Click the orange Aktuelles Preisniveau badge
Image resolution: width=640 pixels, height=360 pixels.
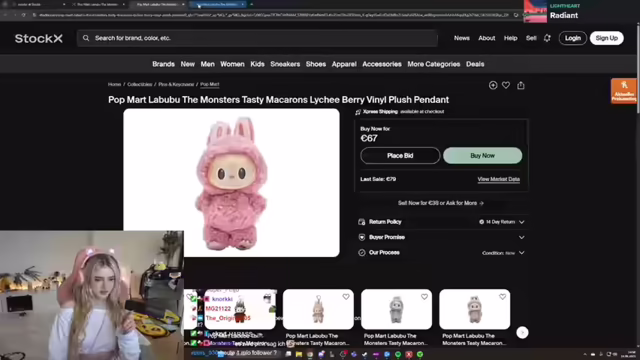pos(624,91)
